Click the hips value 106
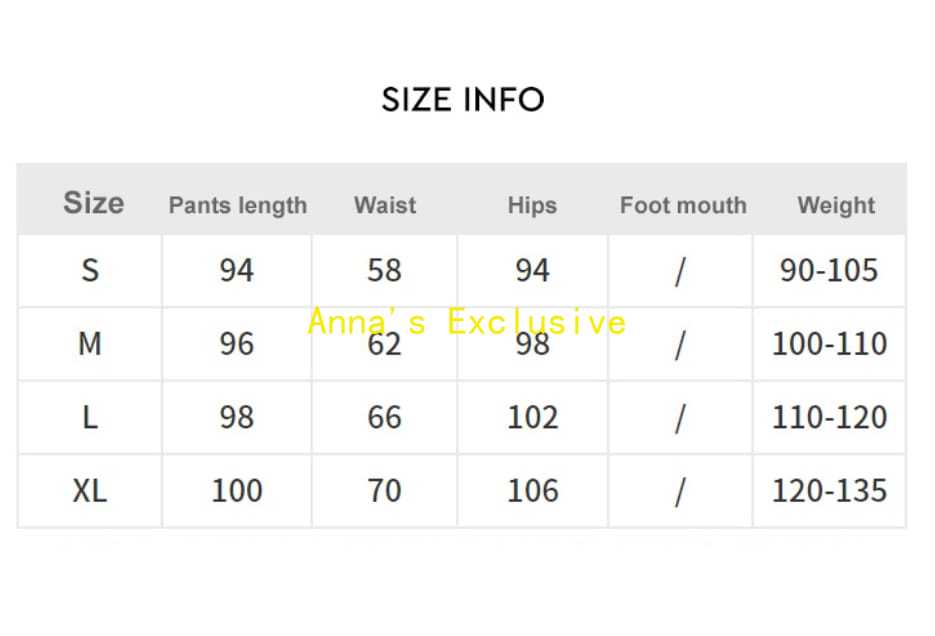Image resolution: width=935 pixels, height=636 pixels. (532, 491)
